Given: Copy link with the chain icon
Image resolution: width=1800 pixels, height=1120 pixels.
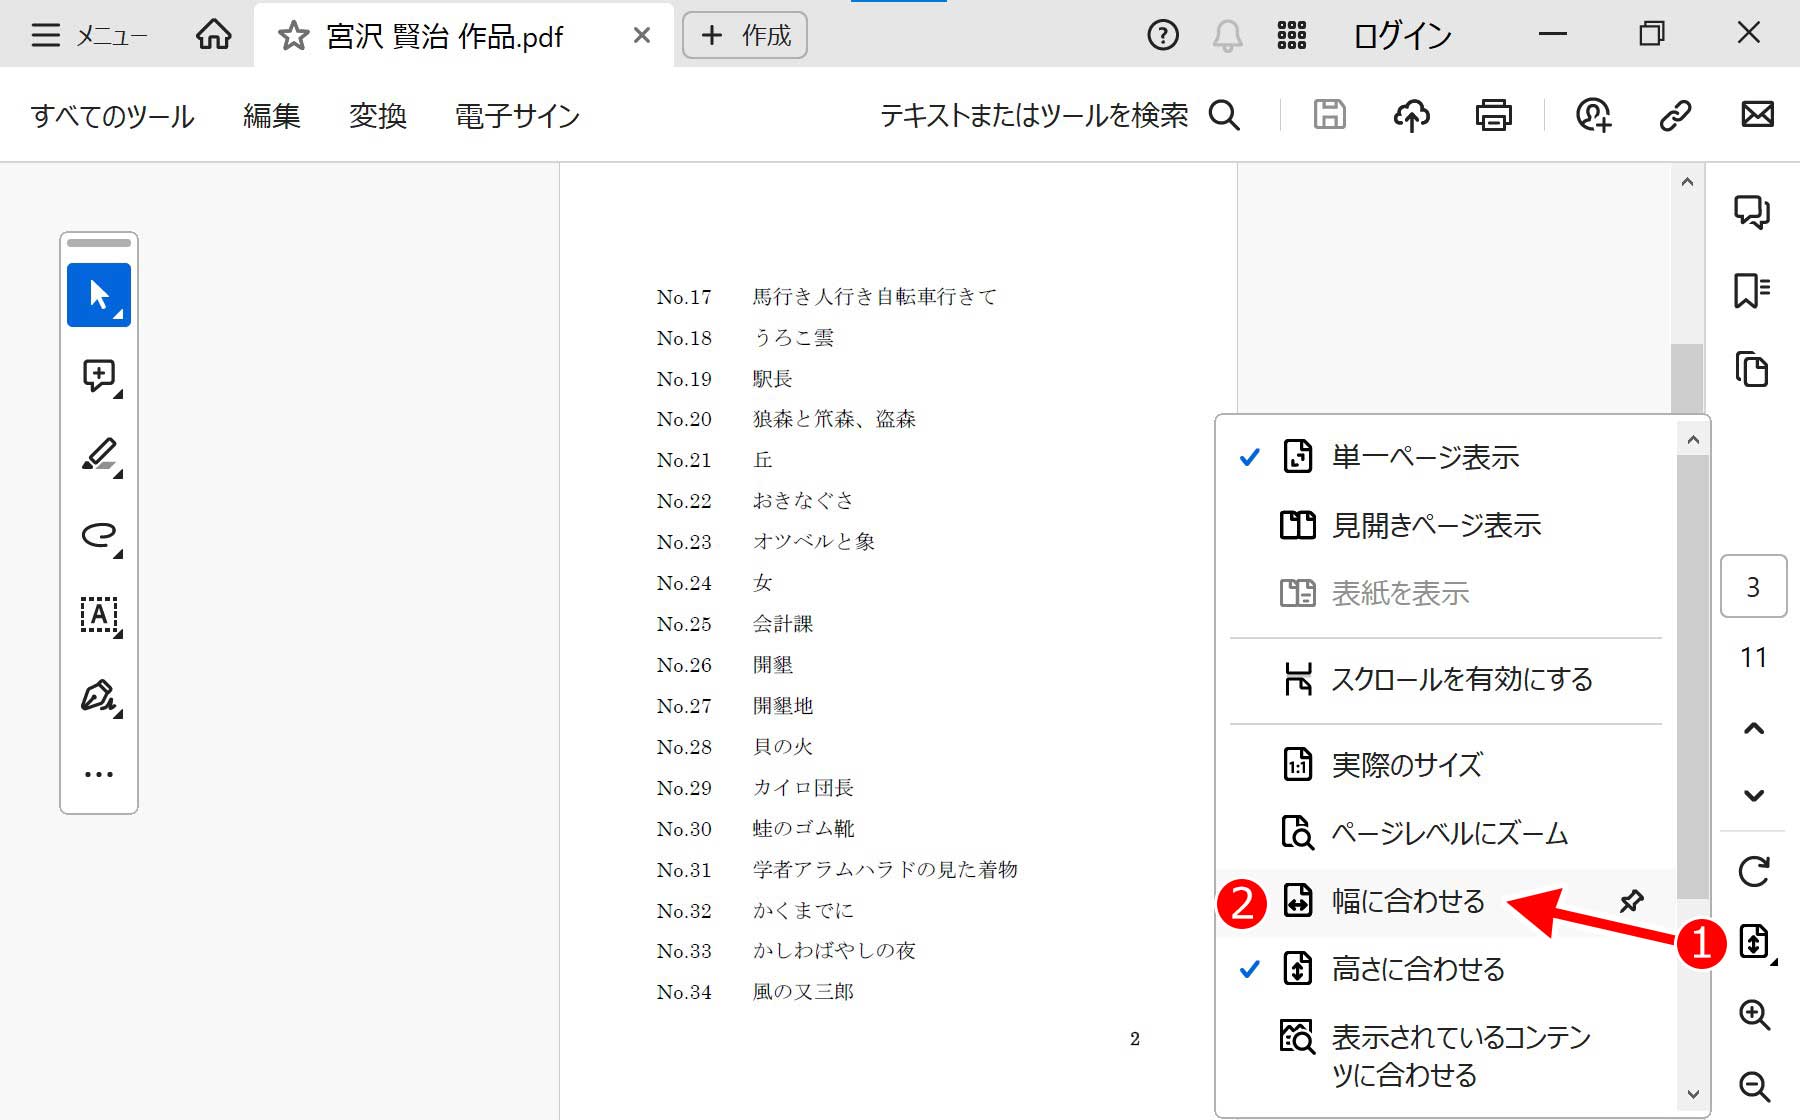Looking at the screenshot, I should [x=1675, y=116].
